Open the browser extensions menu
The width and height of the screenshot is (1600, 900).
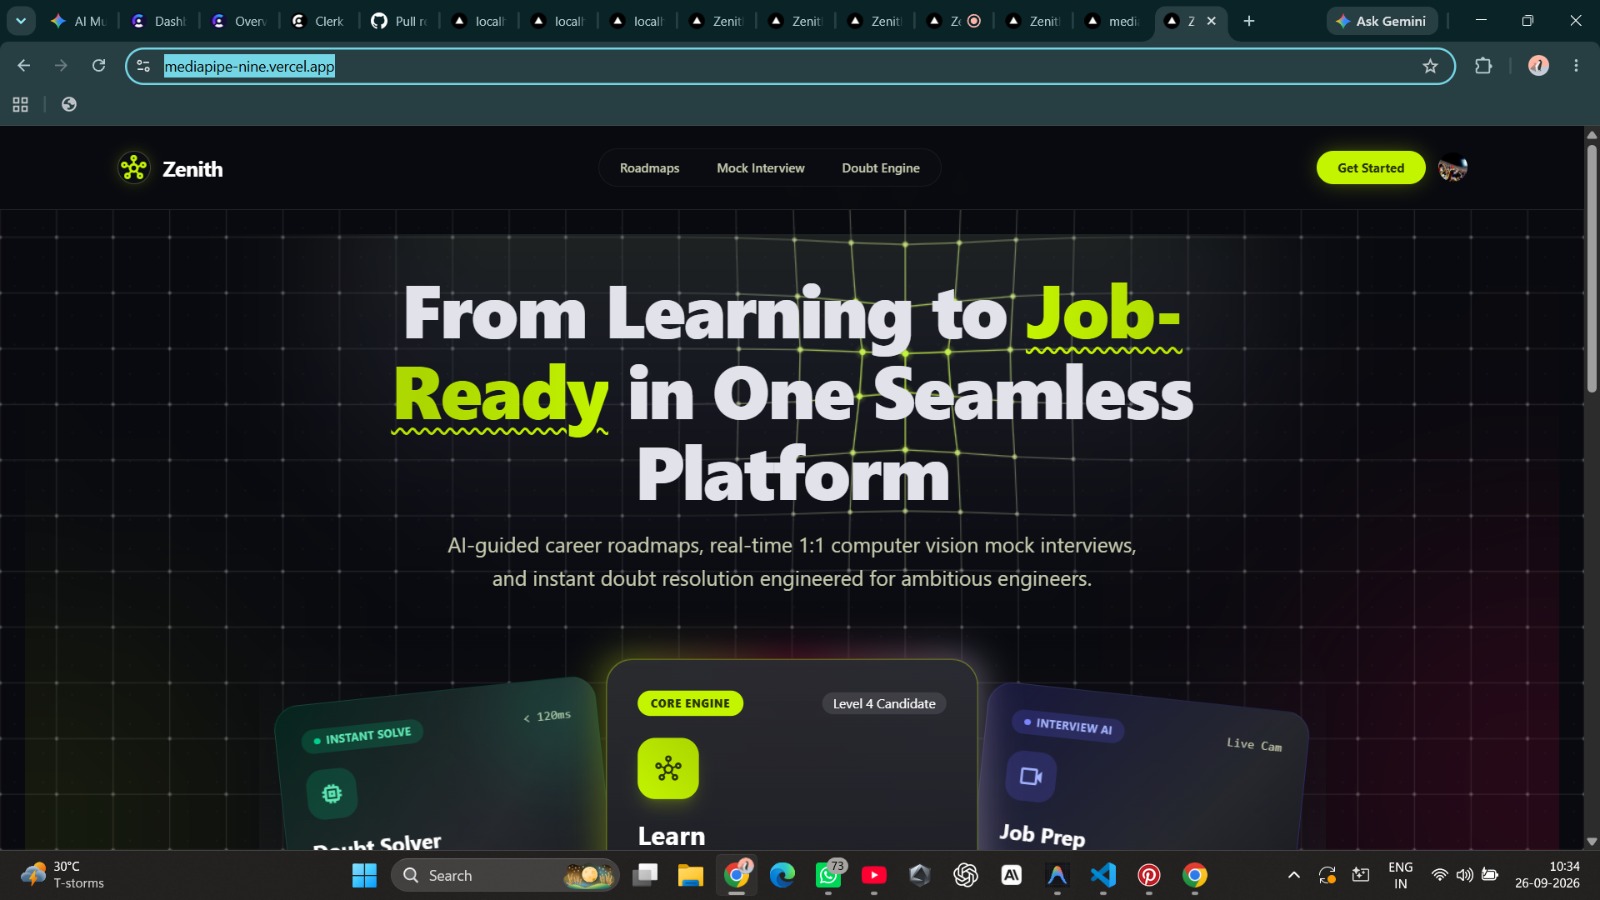pos(1483,66)
